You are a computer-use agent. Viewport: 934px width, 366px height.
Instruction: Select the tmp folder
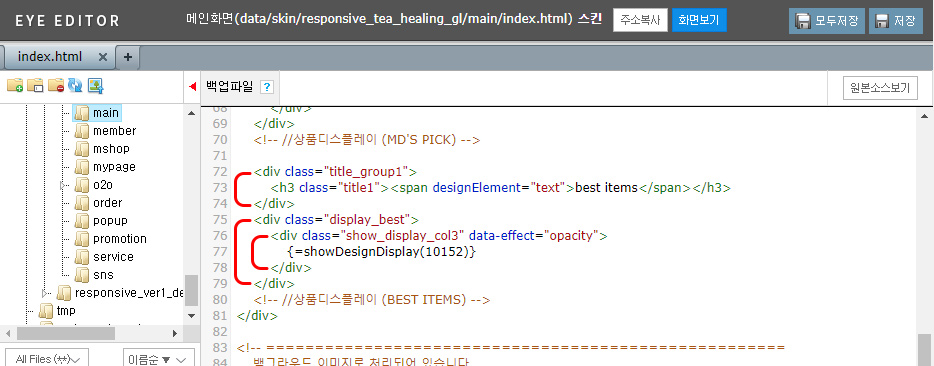click(x=66, y=311)
